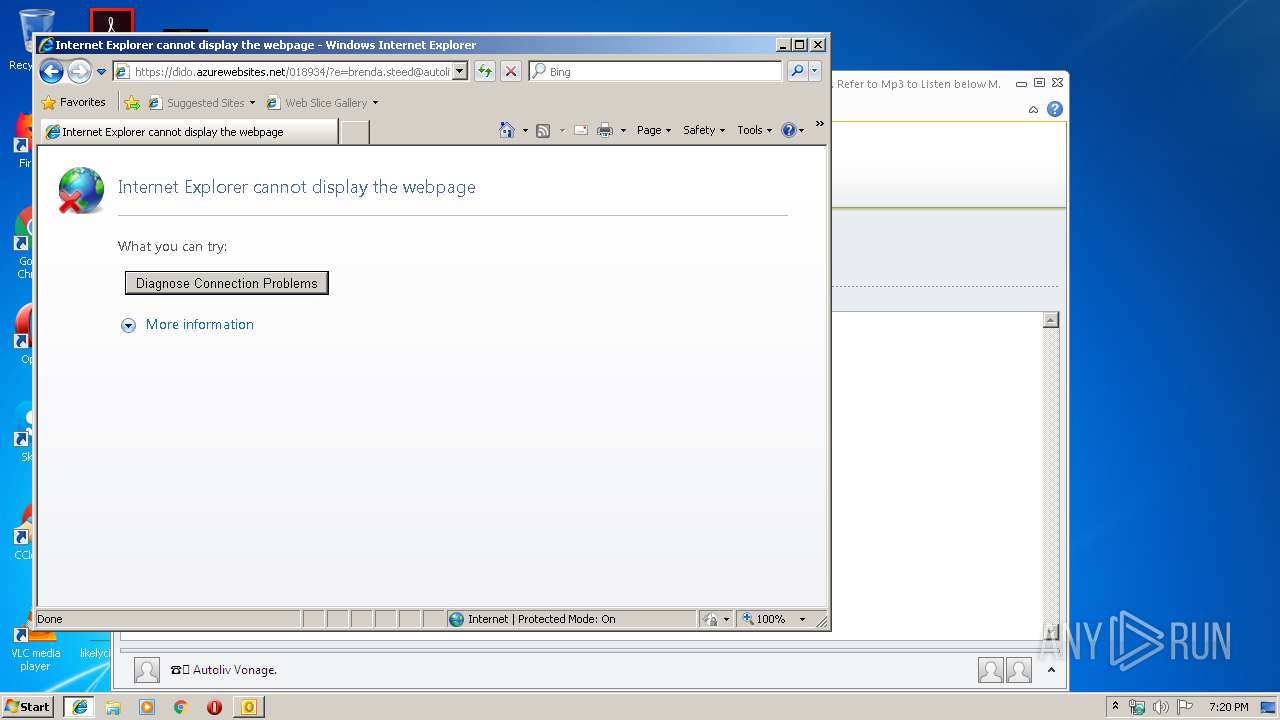This screenshot has height=720, width=1280.
Task: Click the Home icon in command bar
Action: pos(507,130)
